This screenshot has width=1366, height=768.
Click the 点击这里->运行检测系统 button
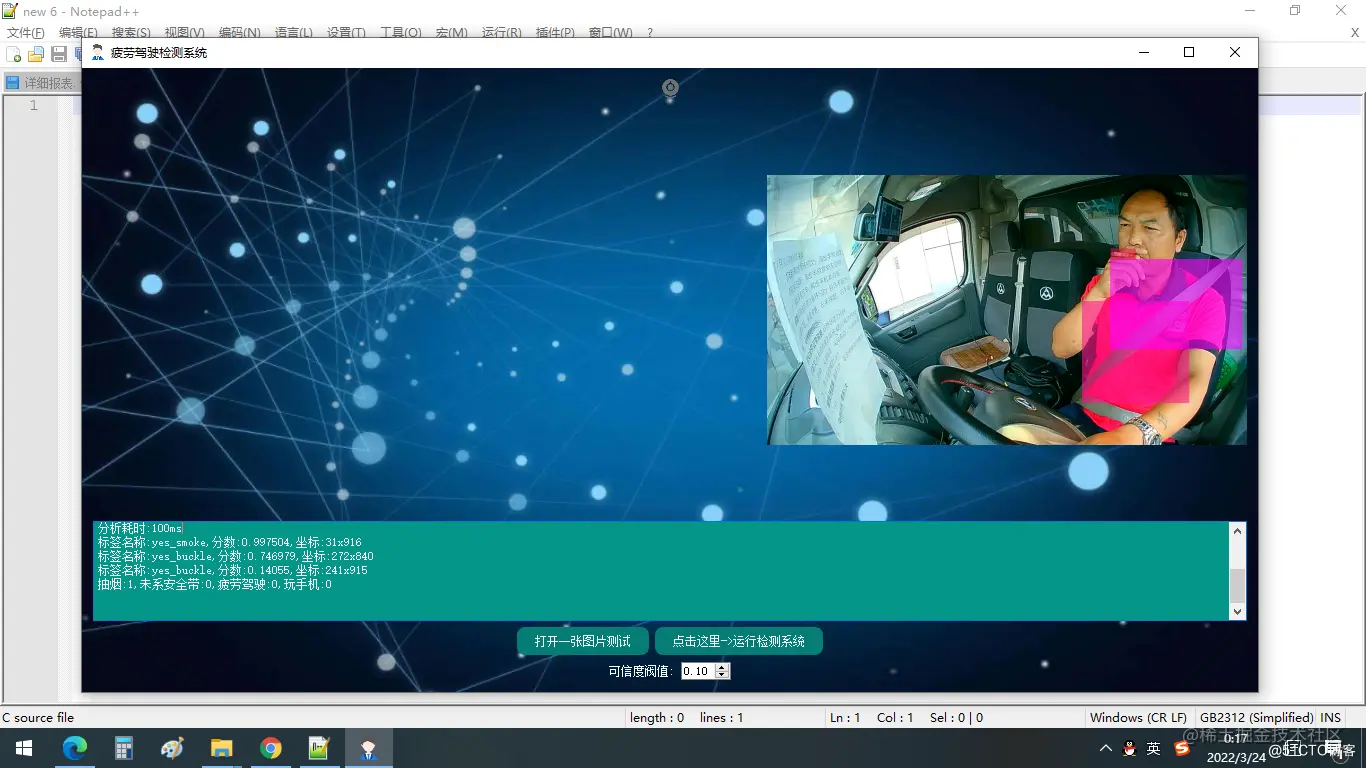739,641
